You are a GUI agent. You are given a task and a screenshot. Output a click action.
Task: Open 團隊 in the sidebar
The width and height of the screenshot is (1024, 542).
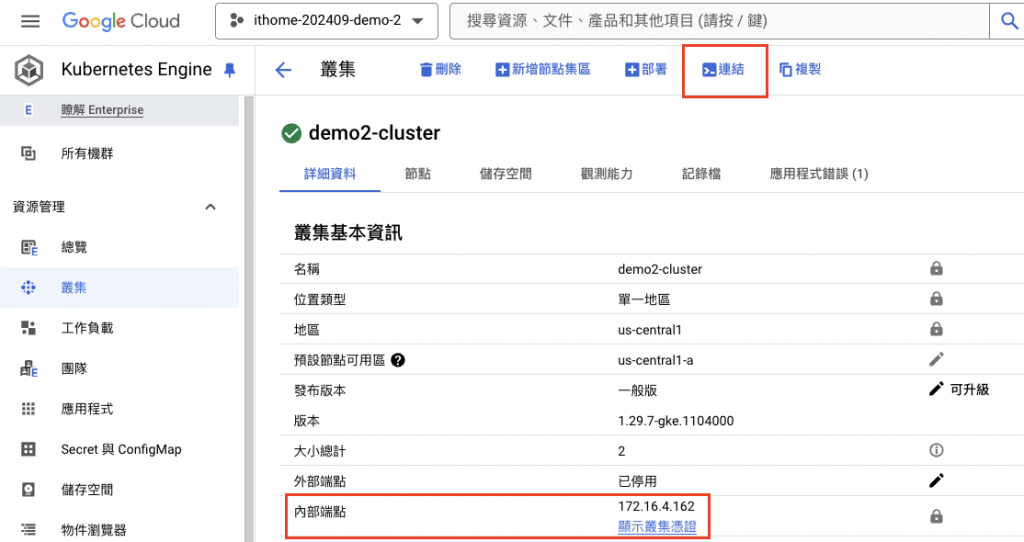[x=74, y=368]
